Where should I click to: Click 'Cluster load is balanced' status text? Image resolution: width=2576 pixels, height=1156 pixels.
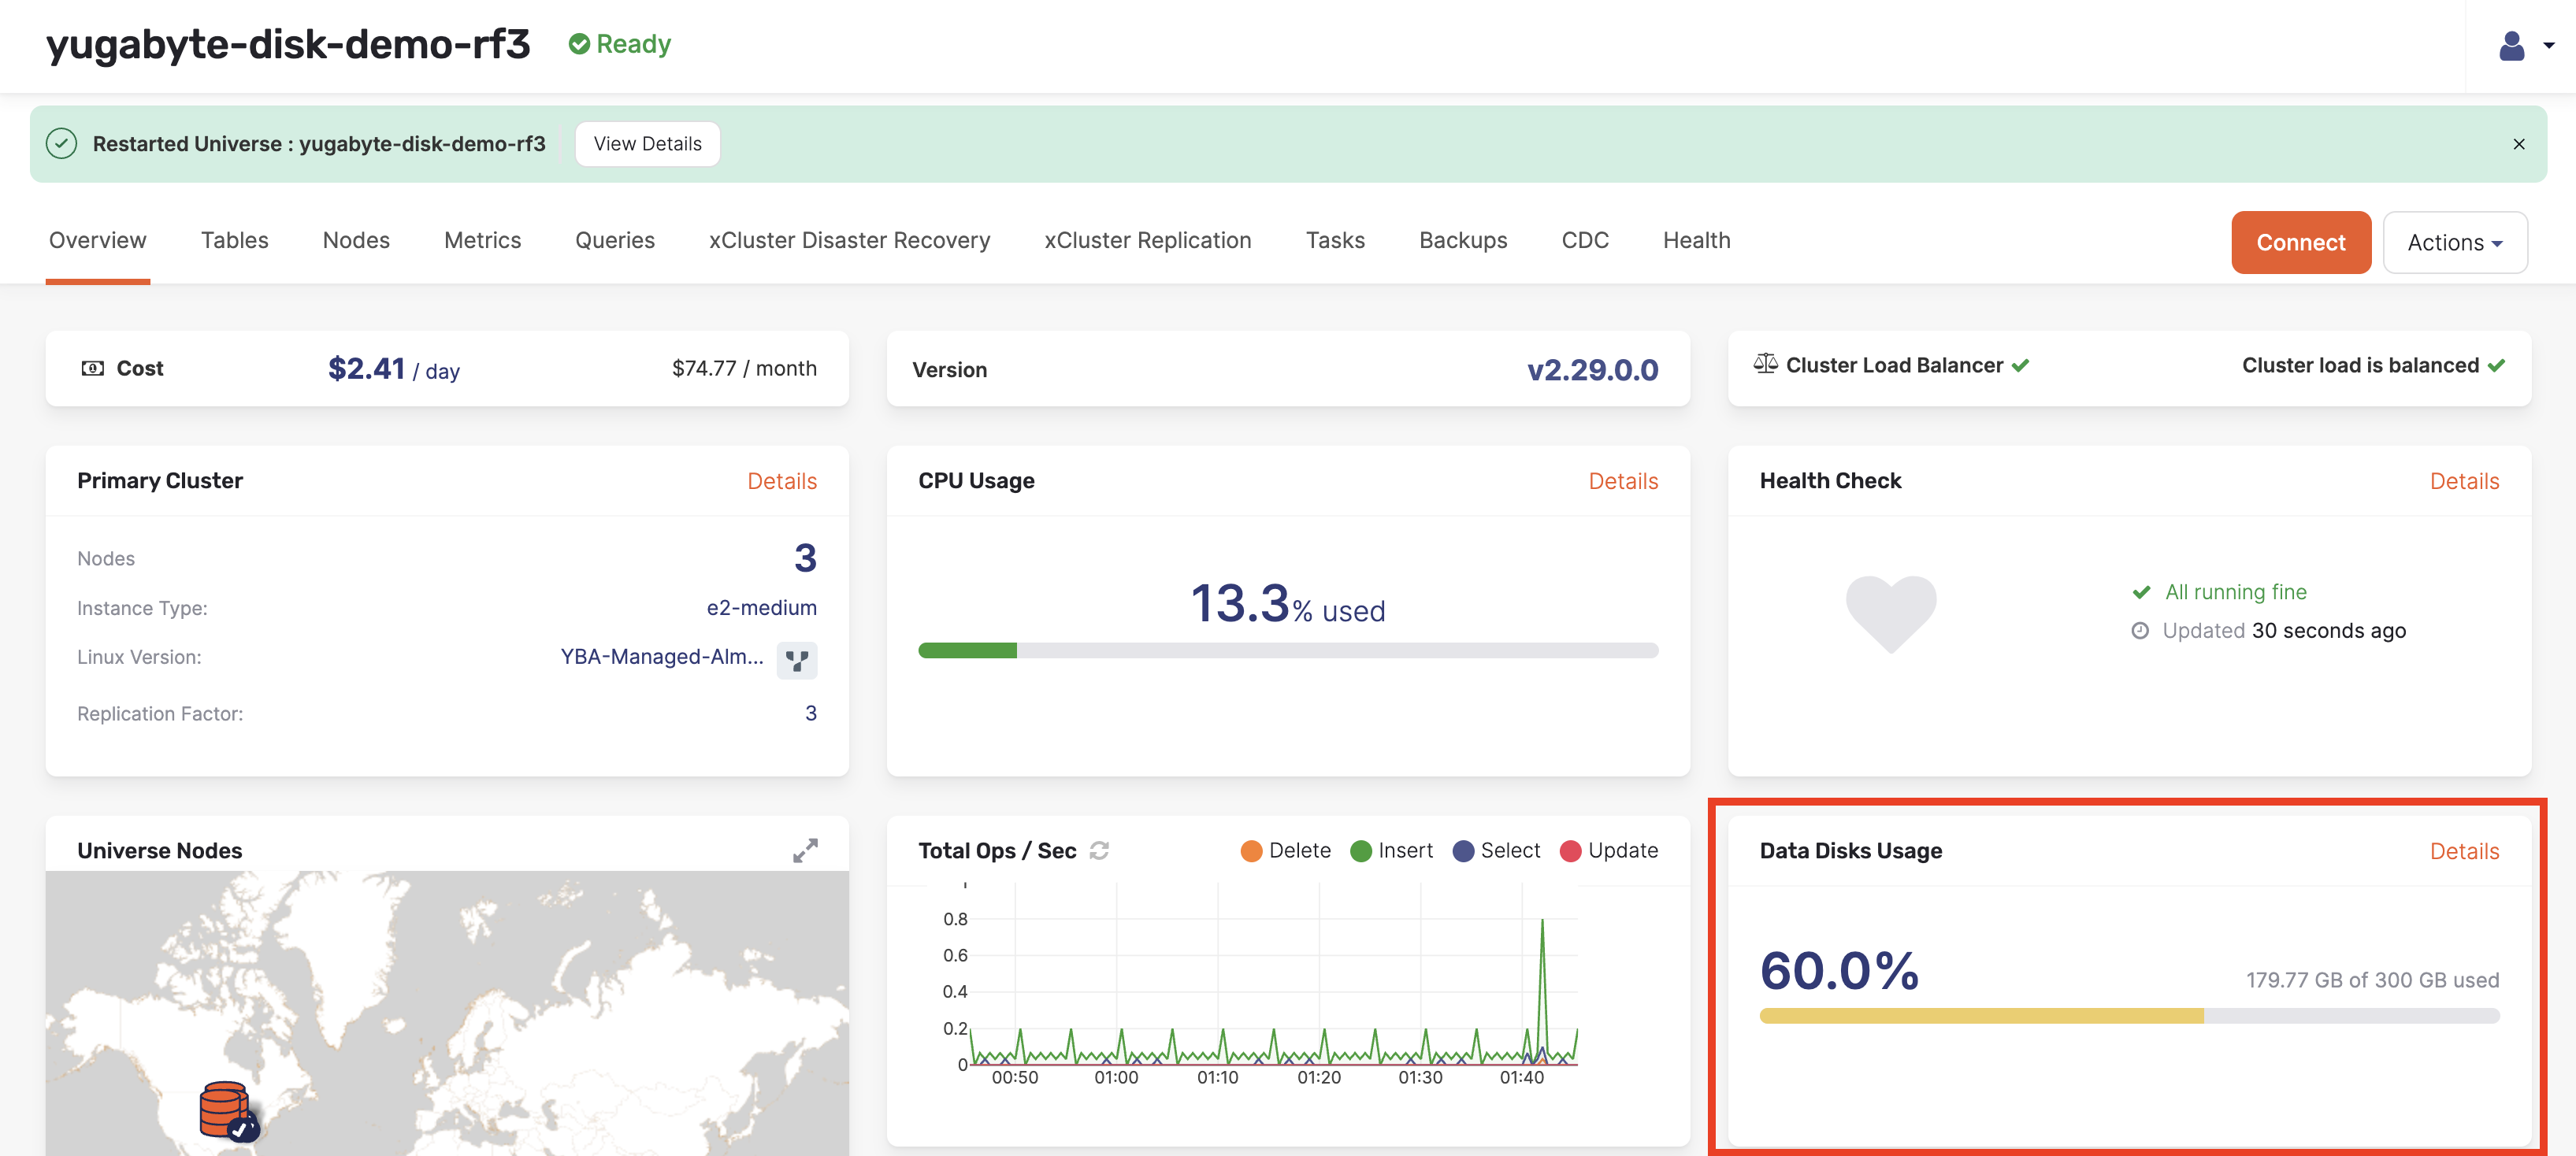click(2359, 365)
